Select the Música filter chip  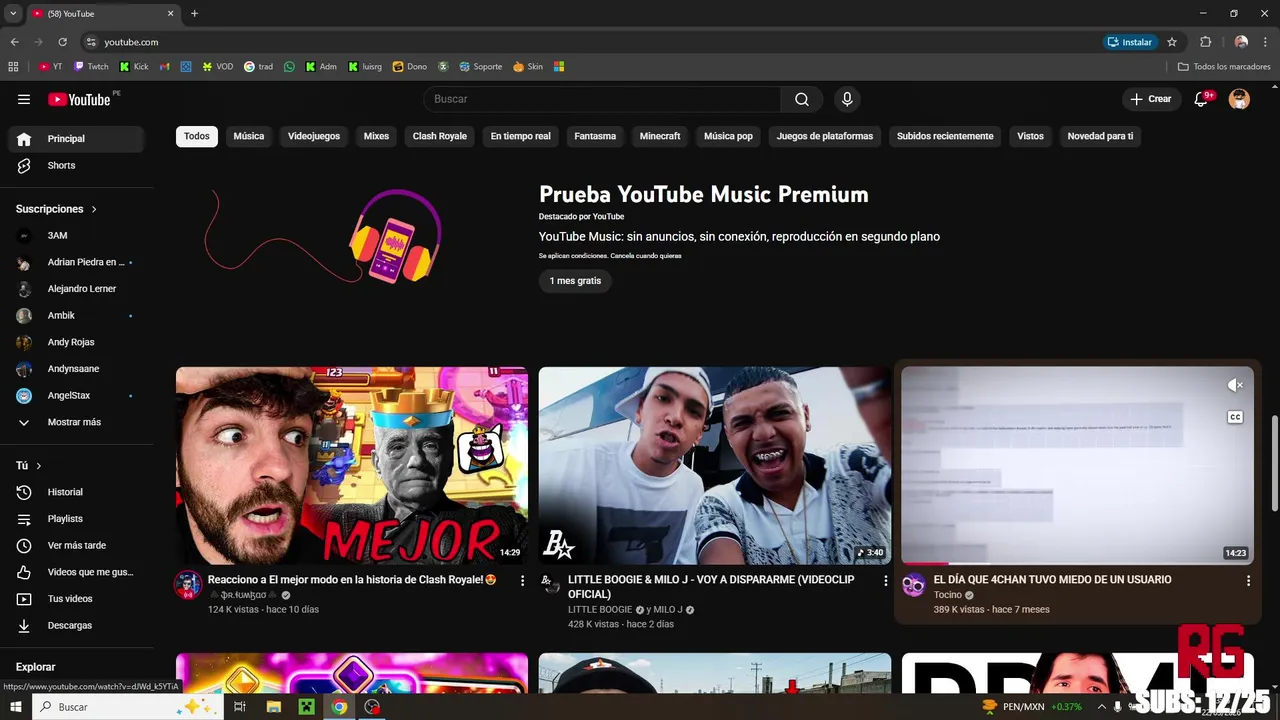coord(249,136)
